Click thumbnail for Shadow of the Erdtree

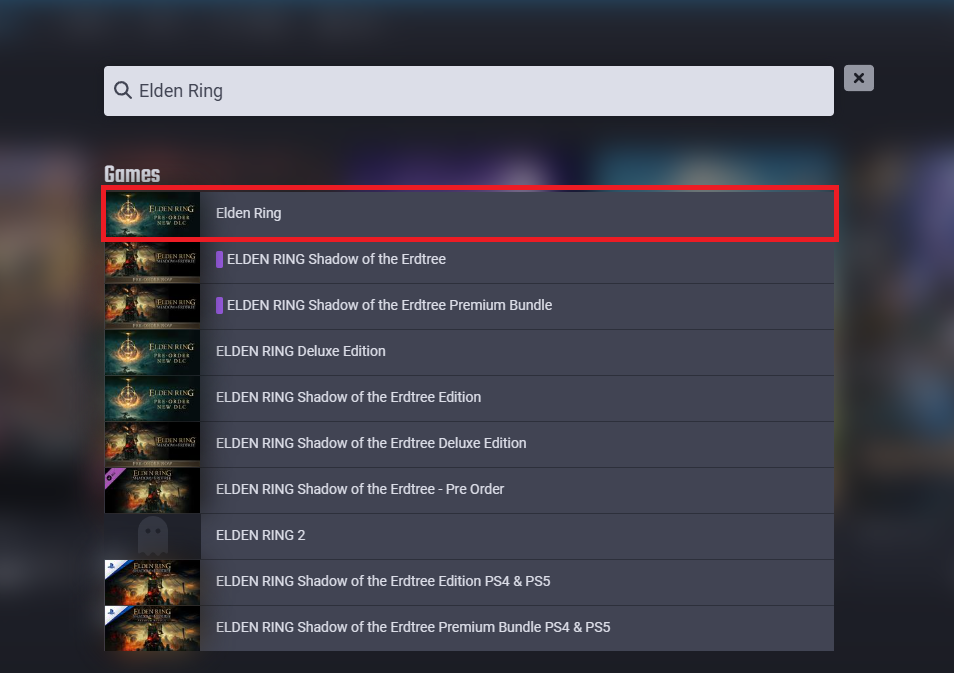point(152,260)
